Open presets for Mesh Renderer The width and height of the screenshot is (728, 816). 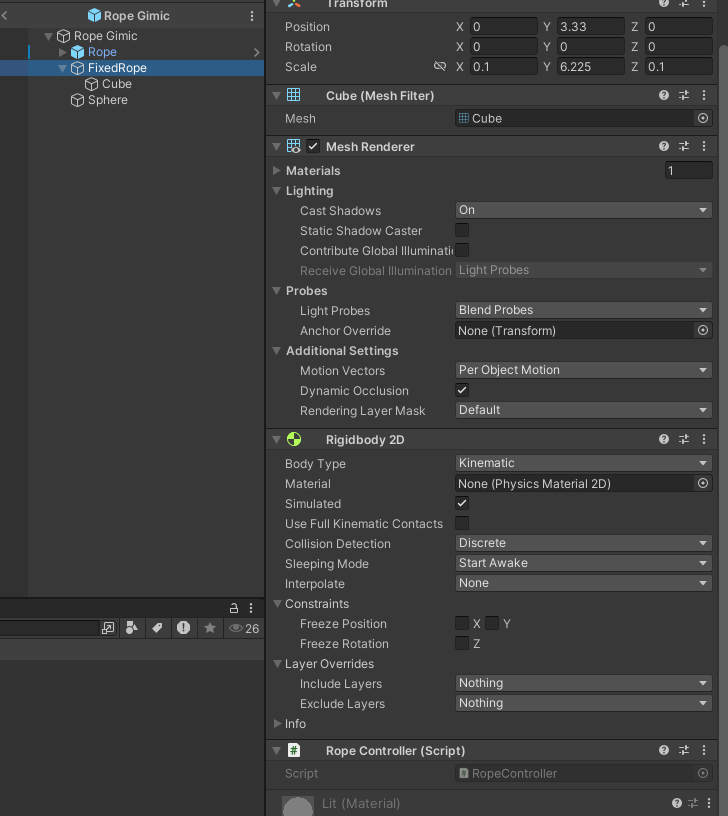pos(684,146)
